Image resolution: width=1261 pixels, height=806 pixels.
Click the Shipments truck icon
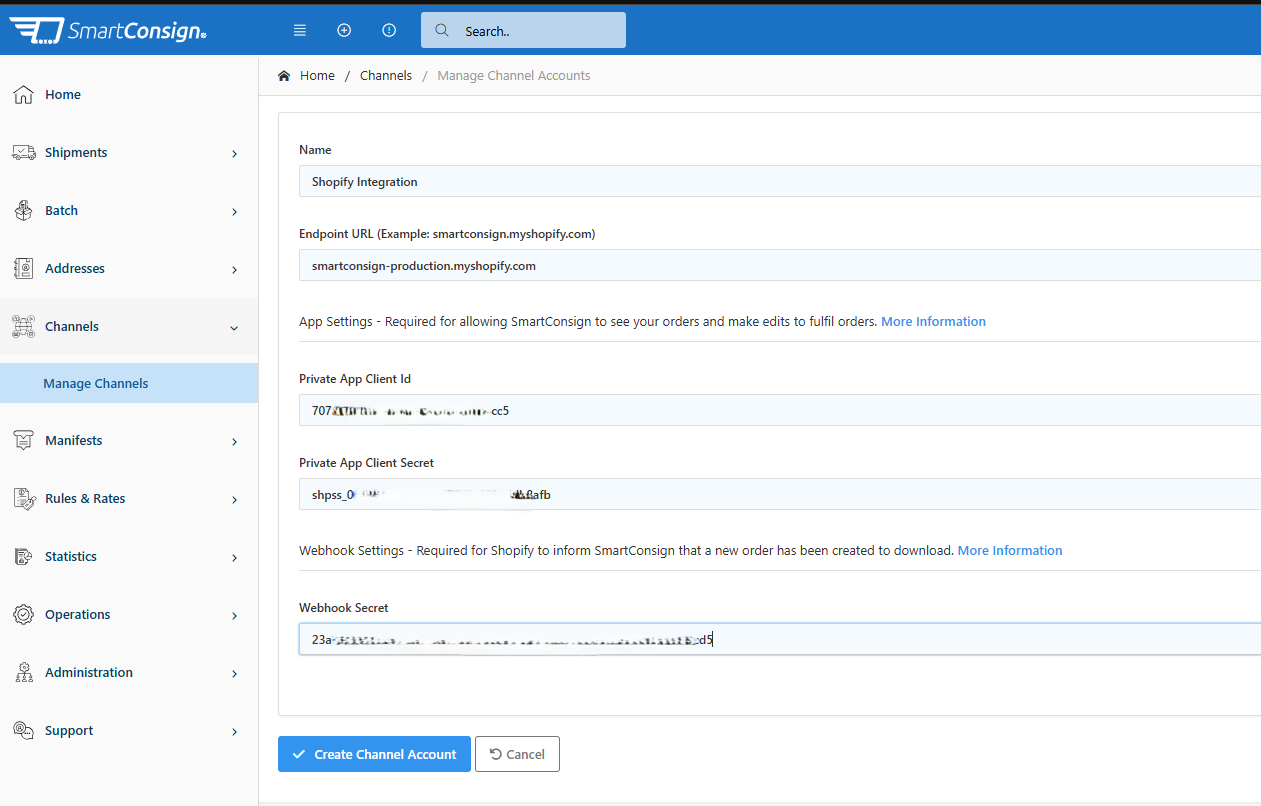(24, 153)
